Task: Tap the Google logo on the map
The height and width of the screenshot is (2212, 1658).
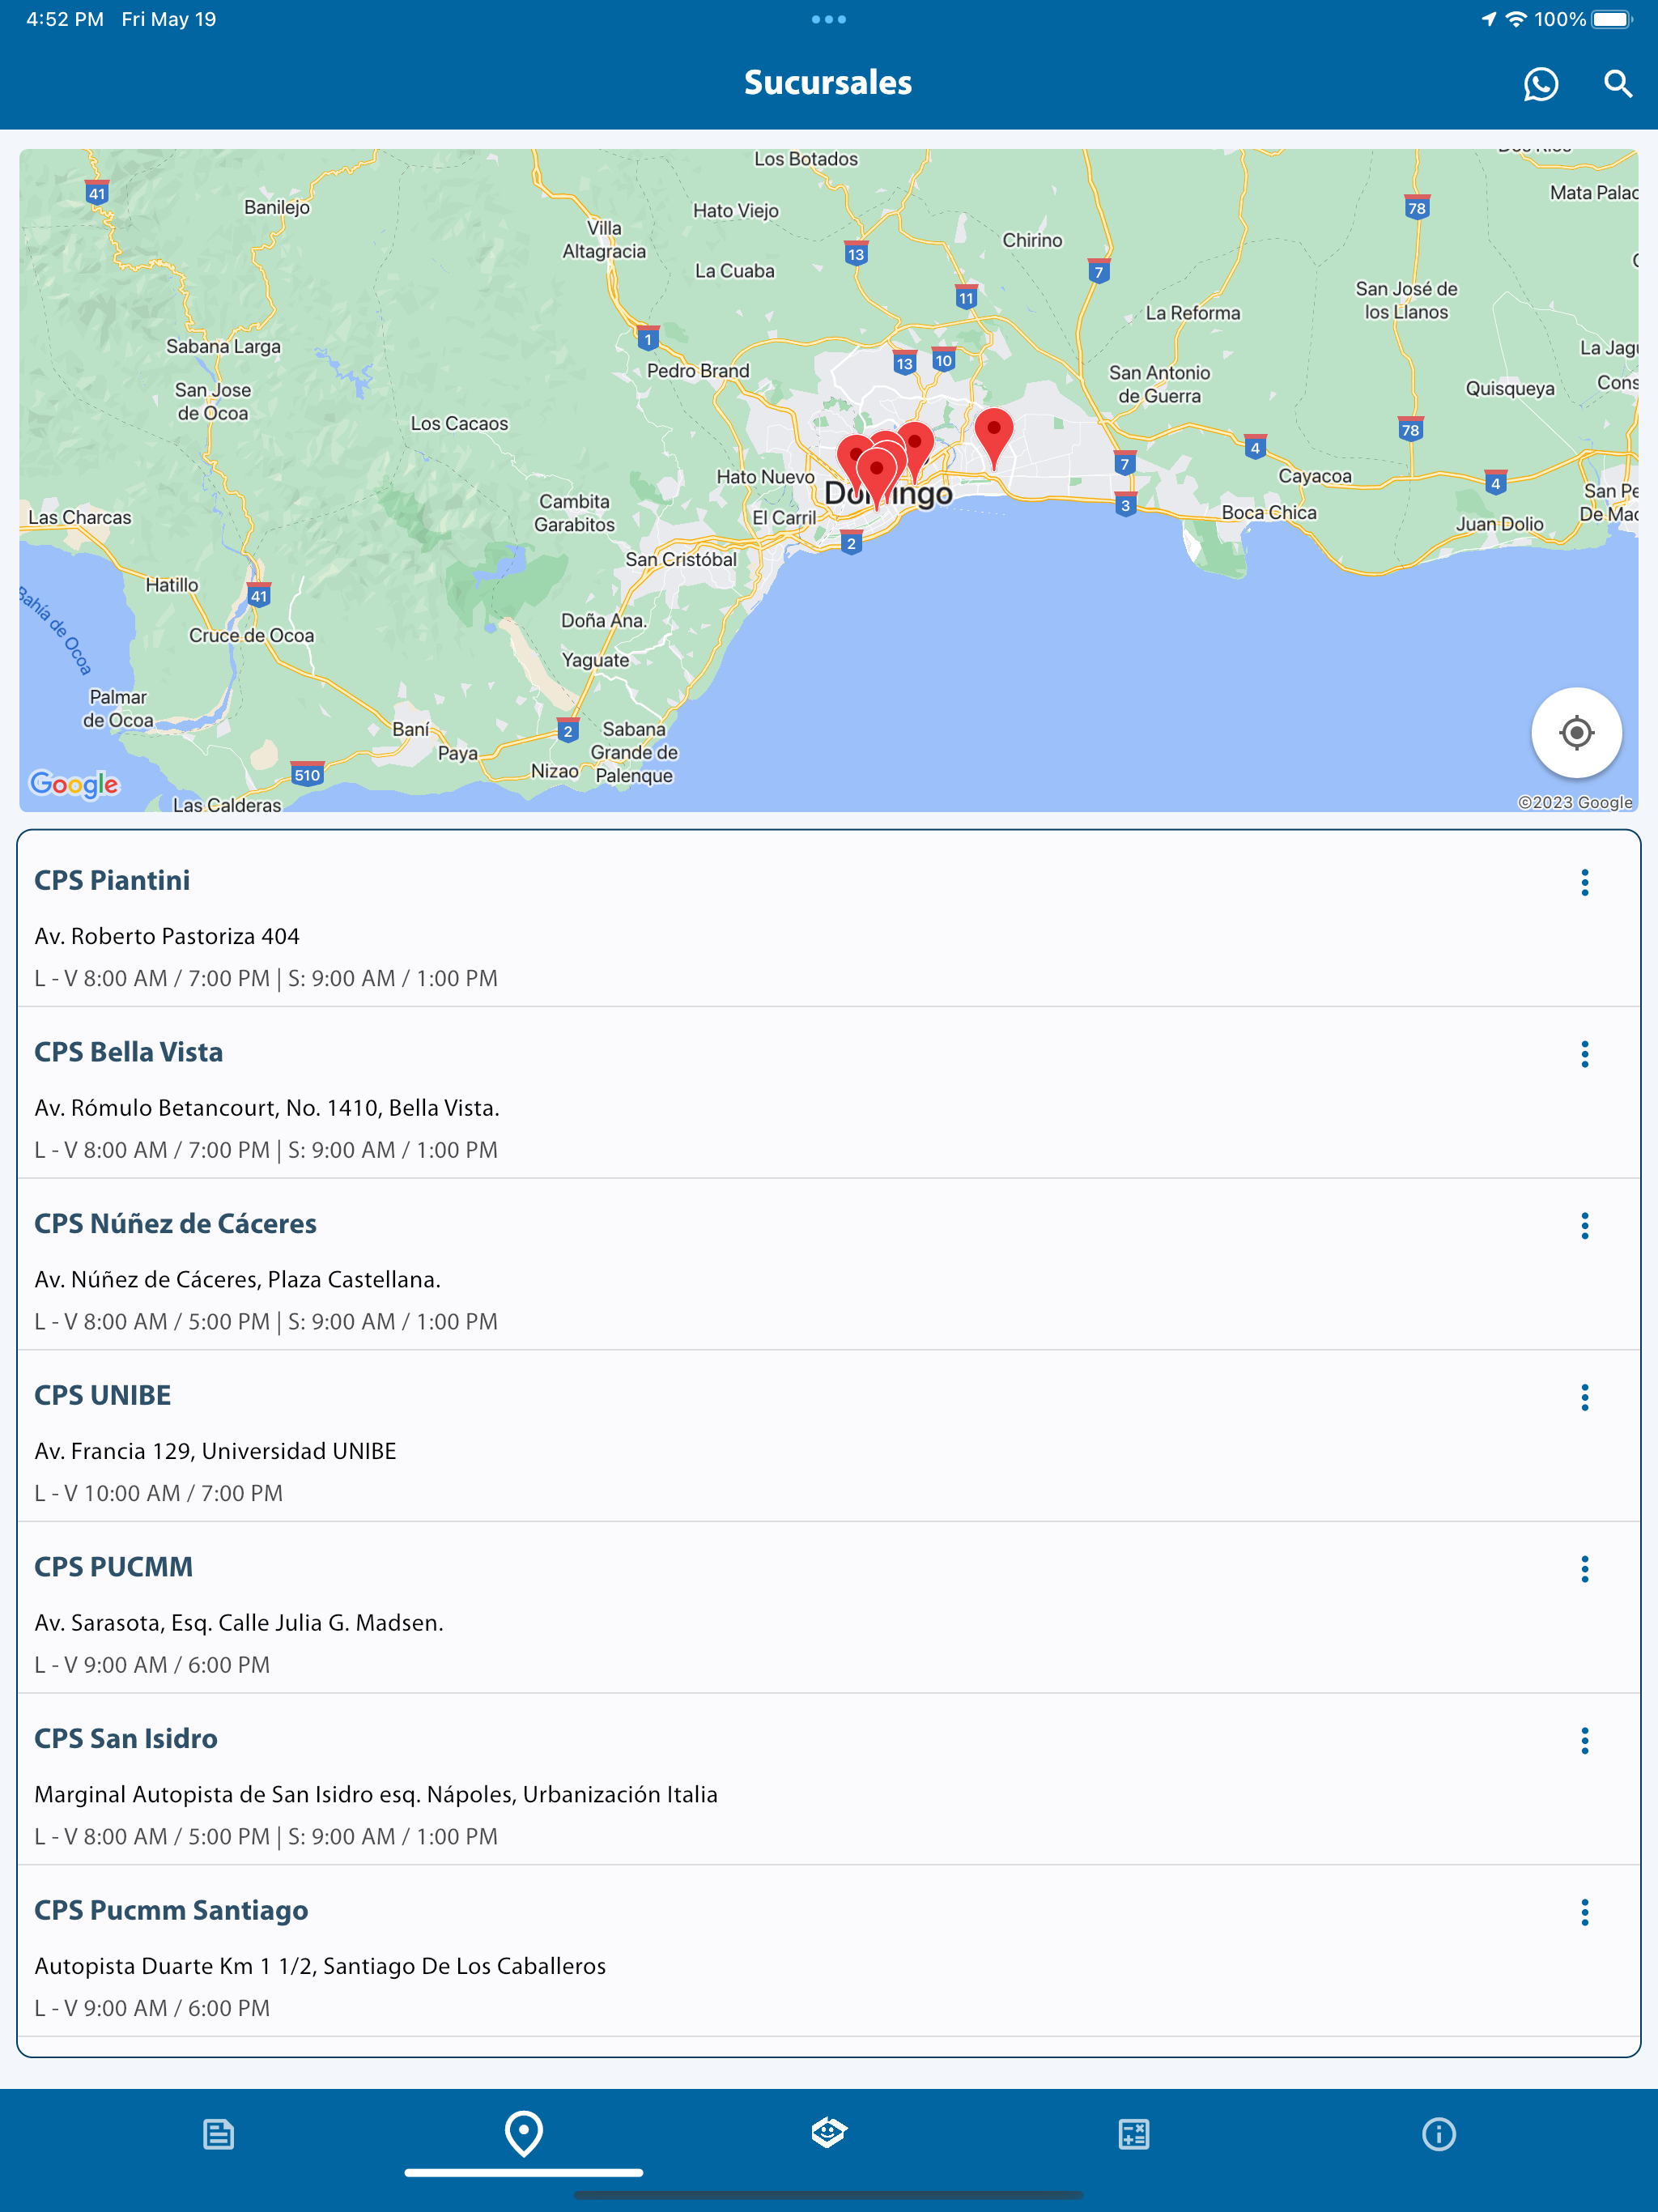Action: tap(74, 784)
